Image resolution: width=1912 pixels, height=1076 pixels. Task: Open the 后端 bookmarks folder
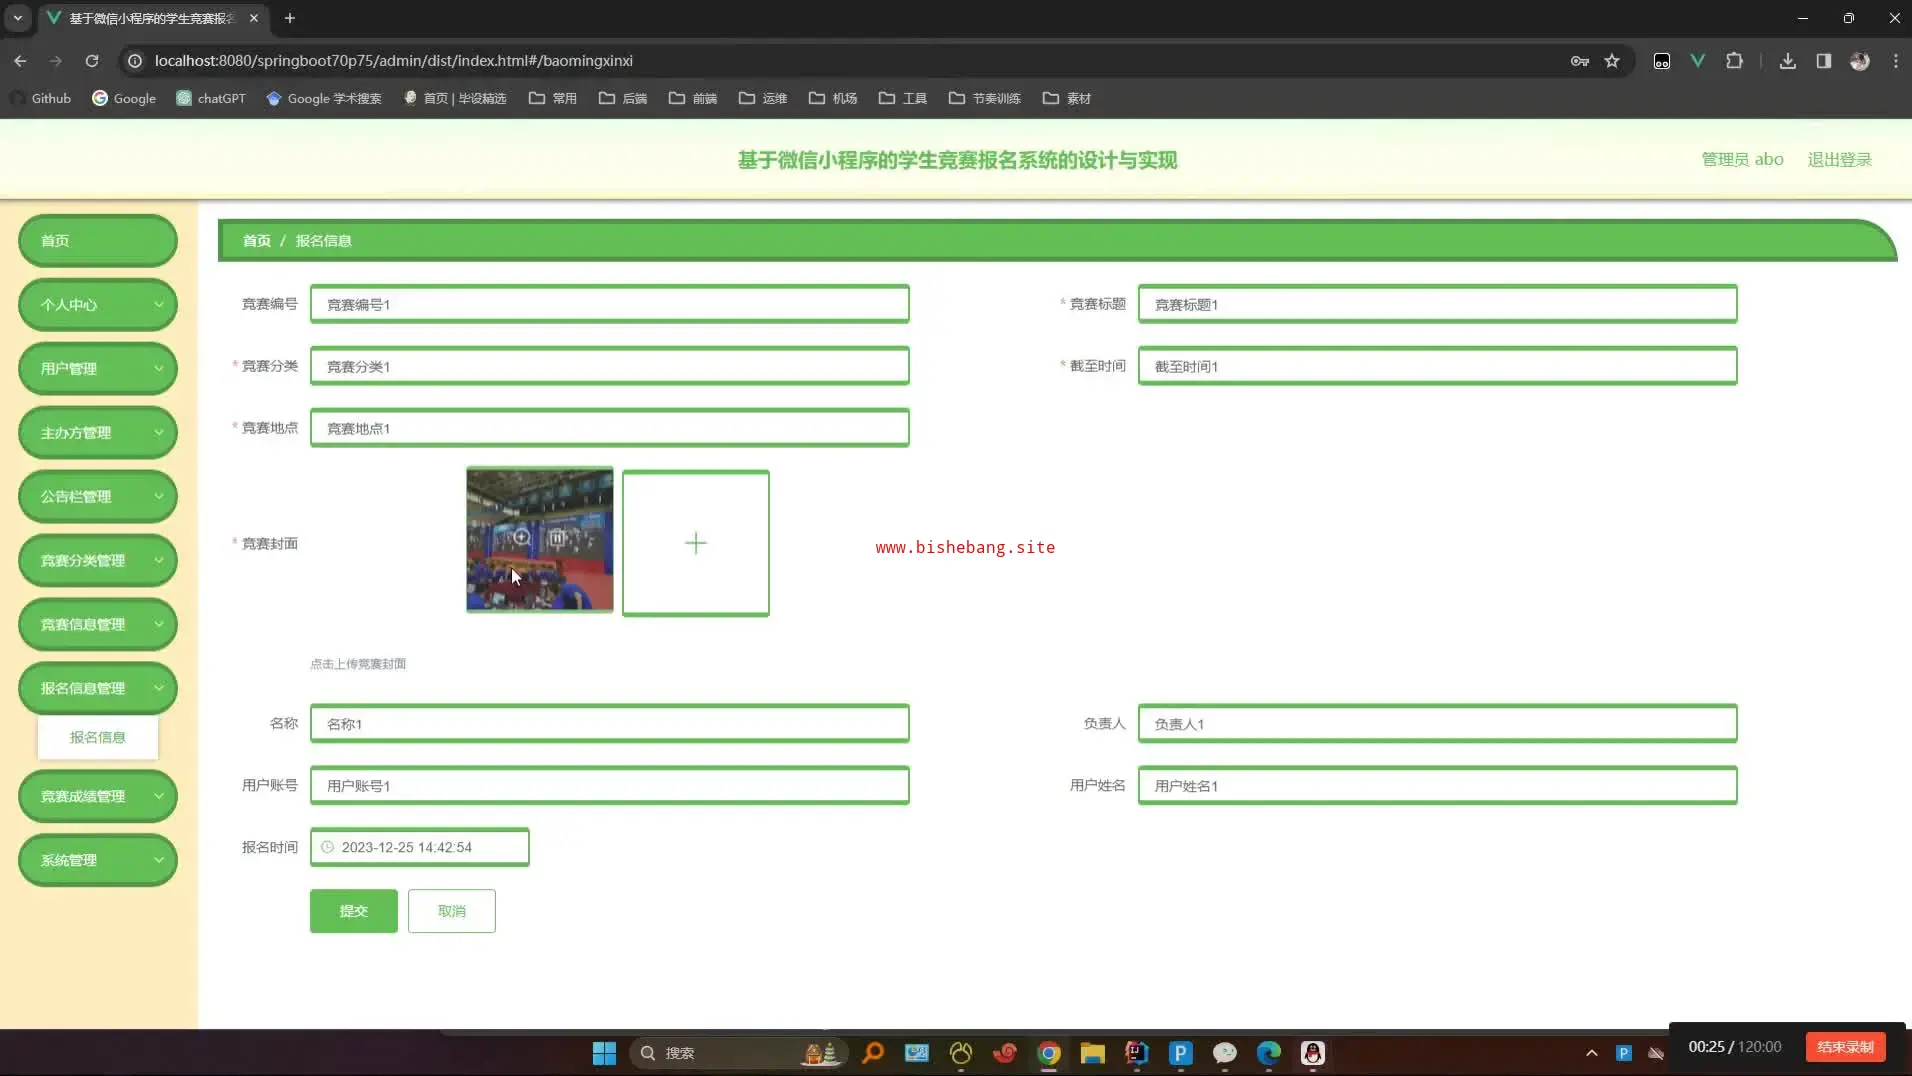point(623,98)
